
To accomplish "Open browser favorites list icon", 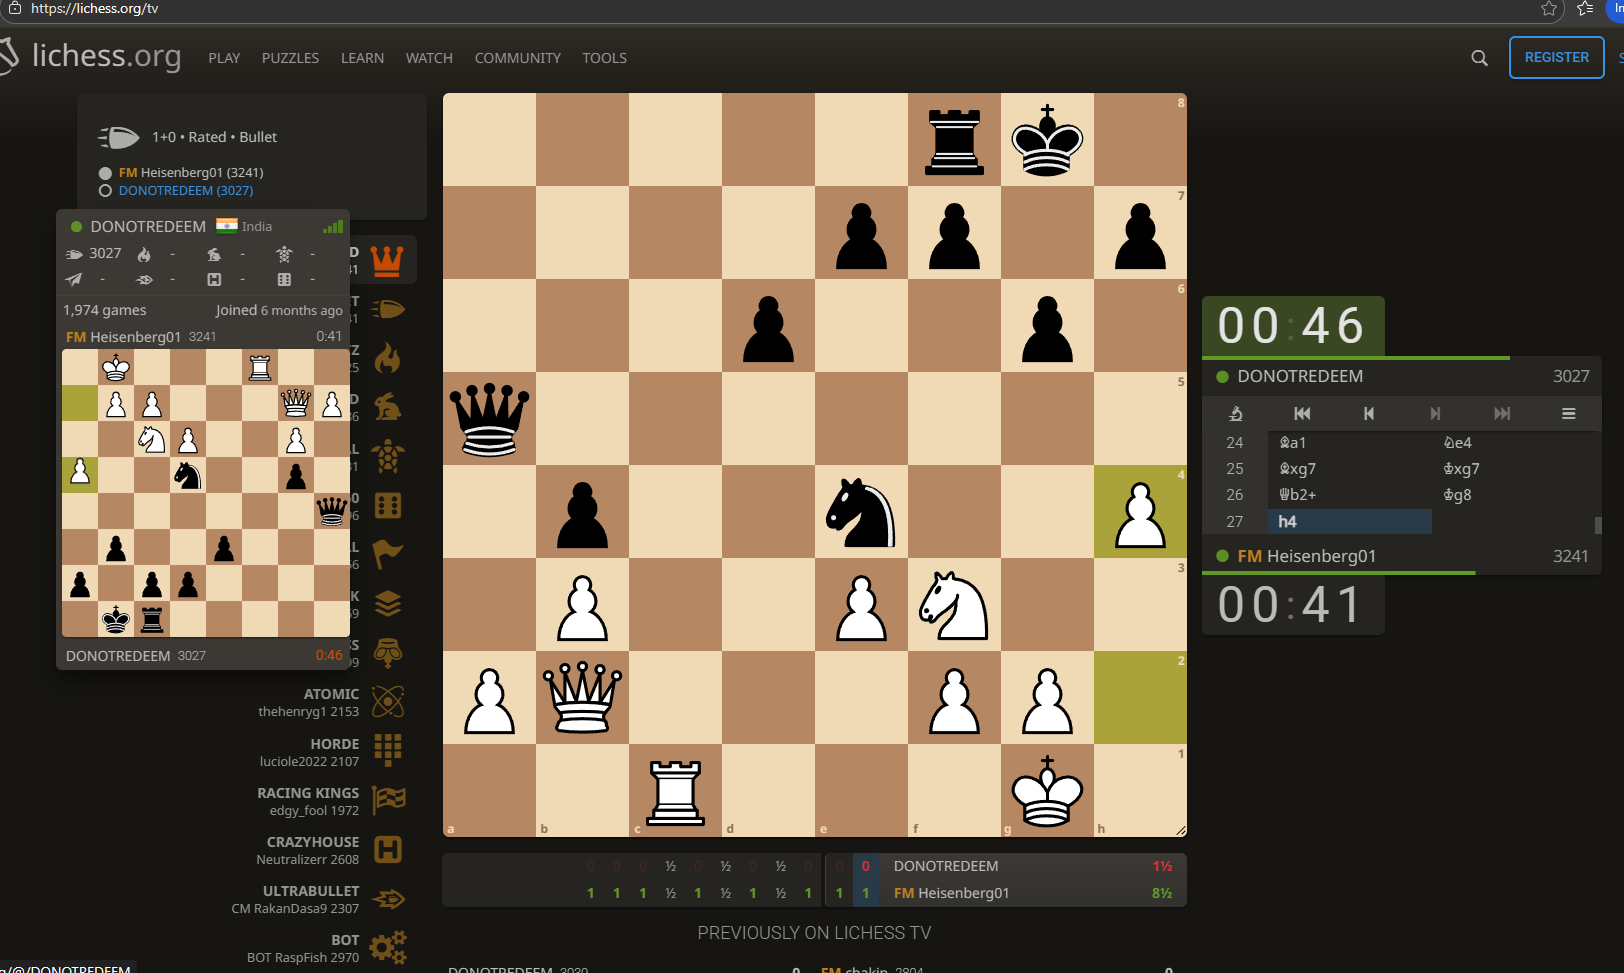I will [1585, 9].
